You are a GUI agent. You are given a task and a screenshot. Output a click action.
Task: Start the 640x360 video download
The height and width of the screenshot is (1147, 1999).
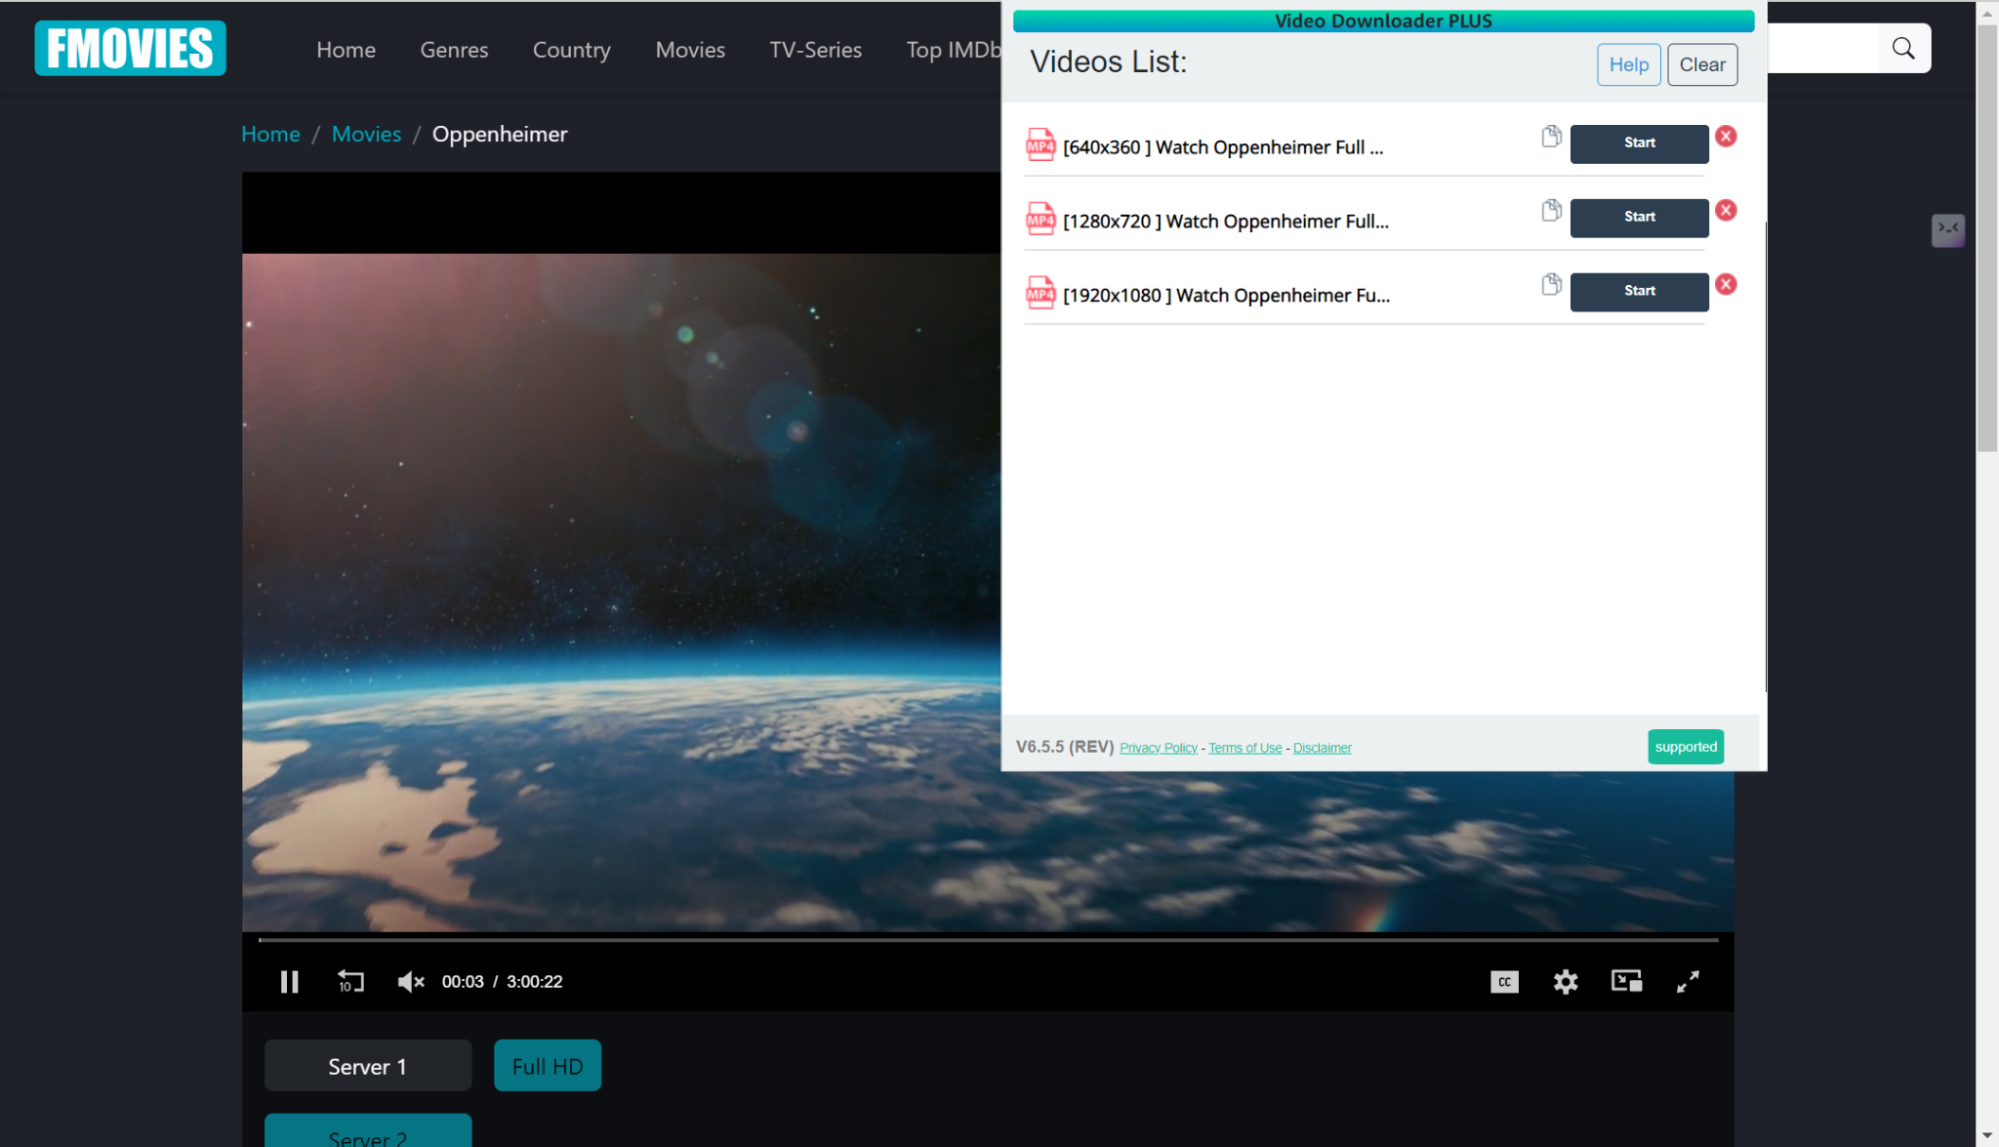[x=1639, y=143]
